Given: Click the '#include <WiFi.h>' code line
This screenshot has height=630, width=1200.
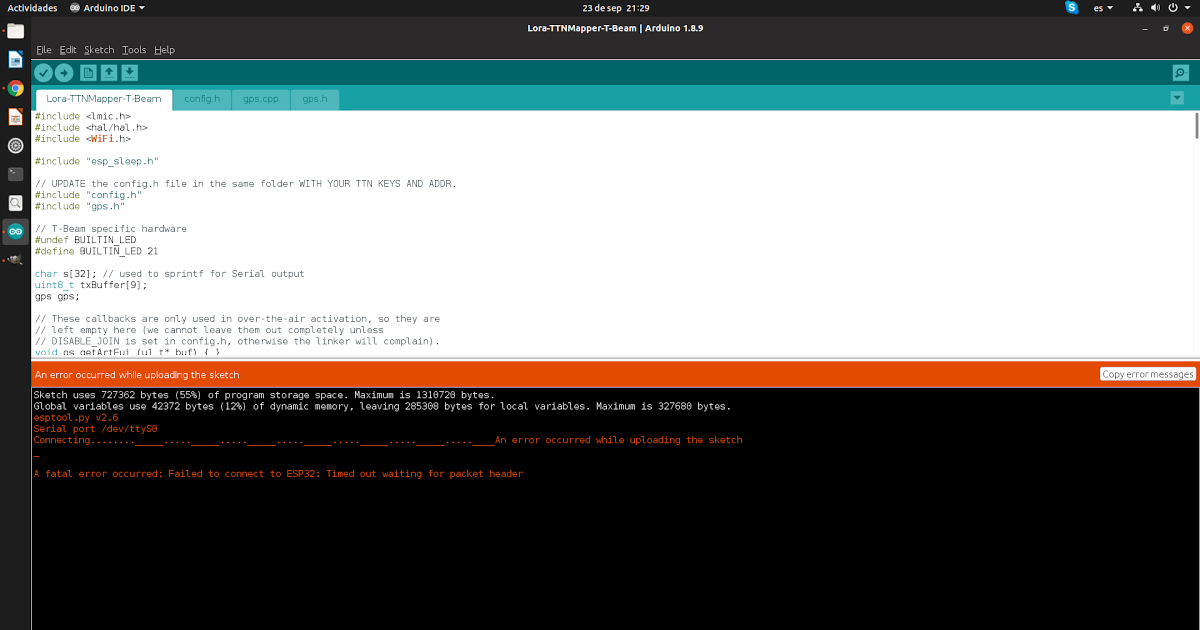Looking at the screenshot, I should [x=83, y=139].
